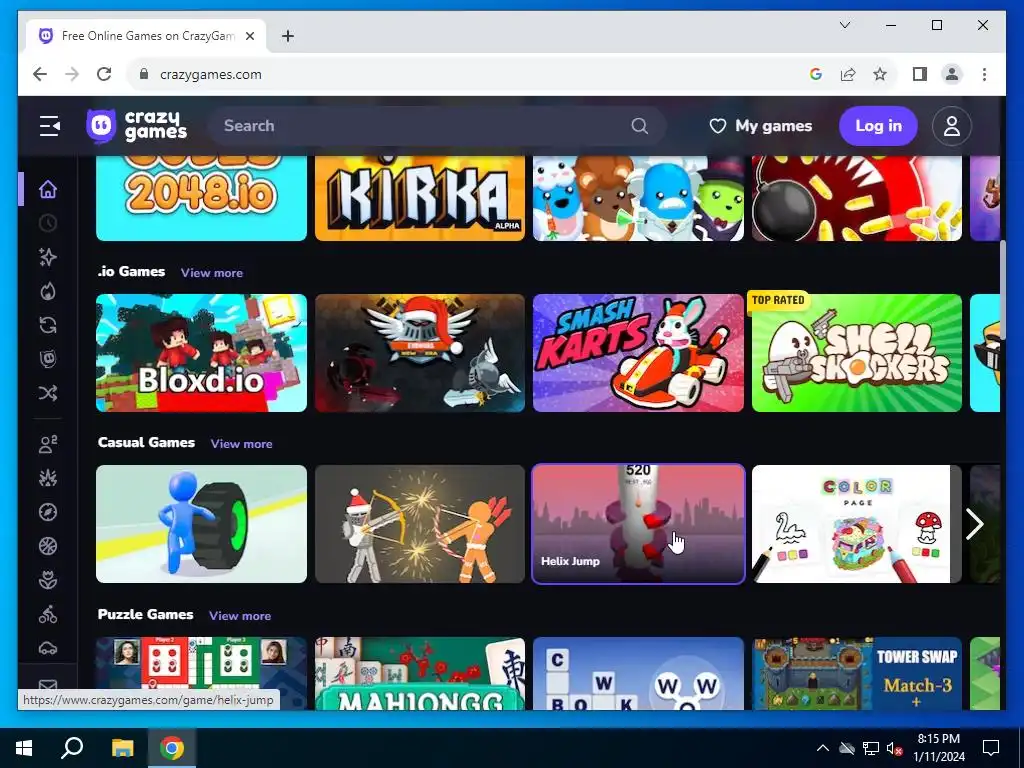Image resolution: width=1024 pixels, height=768 pixels.
Task: Open Car games sidebar icon
Action: (x=48, y=648)
